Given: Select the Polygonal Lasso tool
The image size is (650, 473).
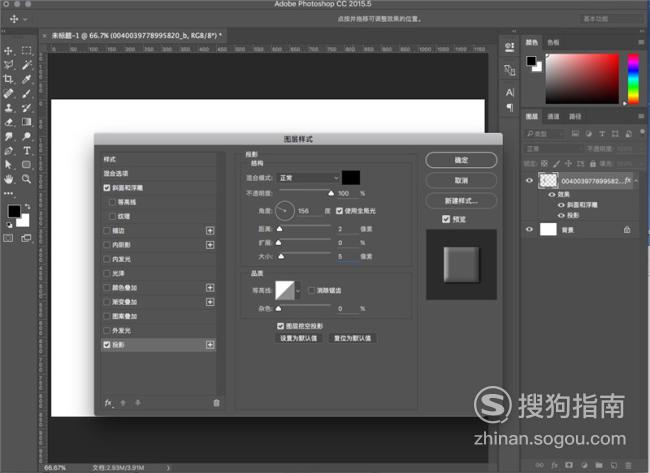Looking at the screenshot, I should 8,65.
